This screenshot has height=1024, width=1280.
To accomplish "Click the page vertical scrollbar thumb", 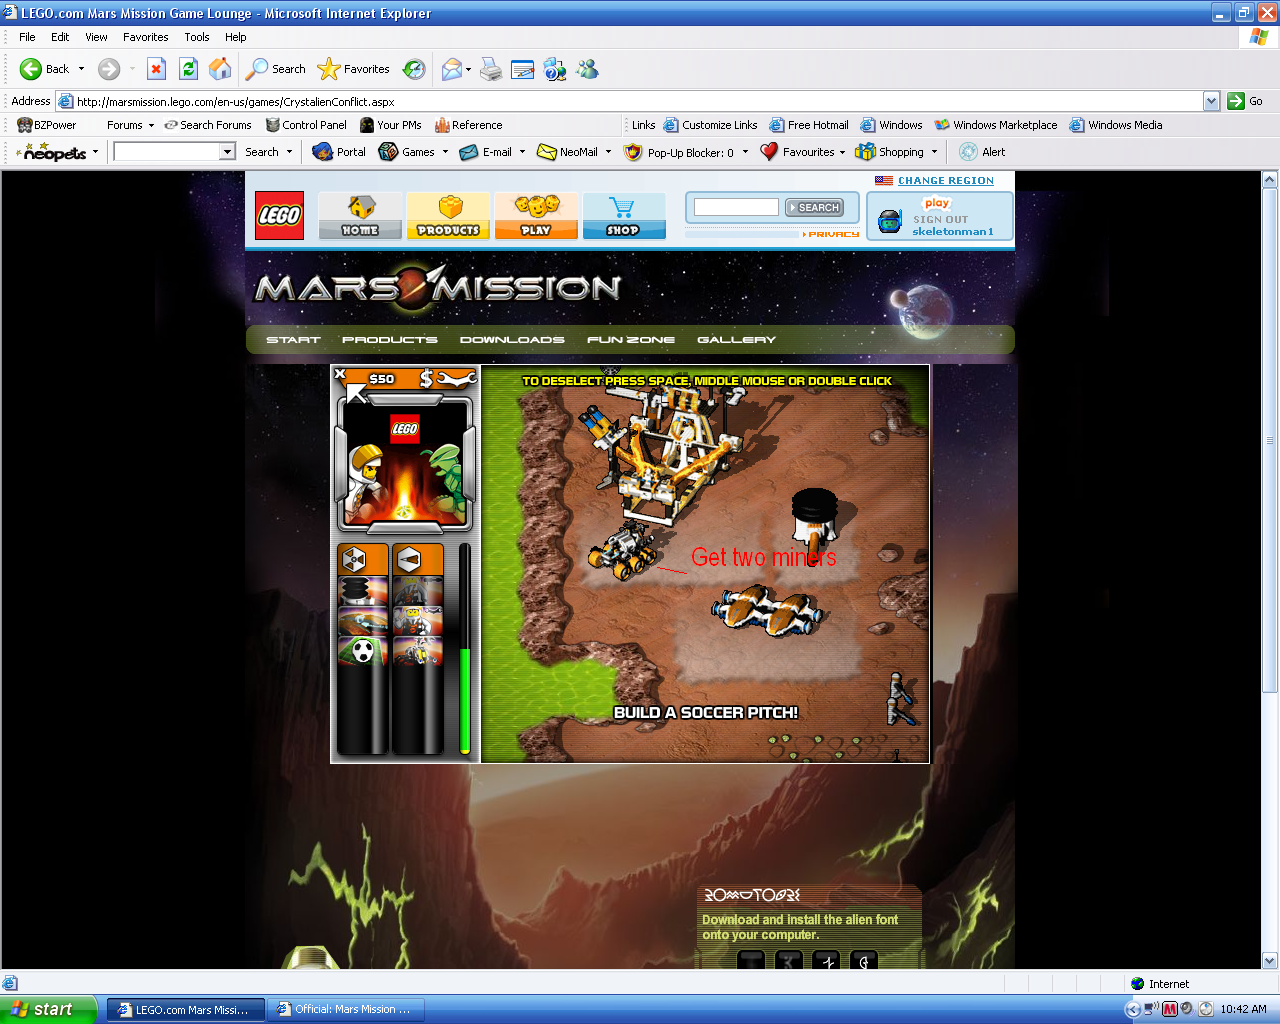I will 1270,442.
